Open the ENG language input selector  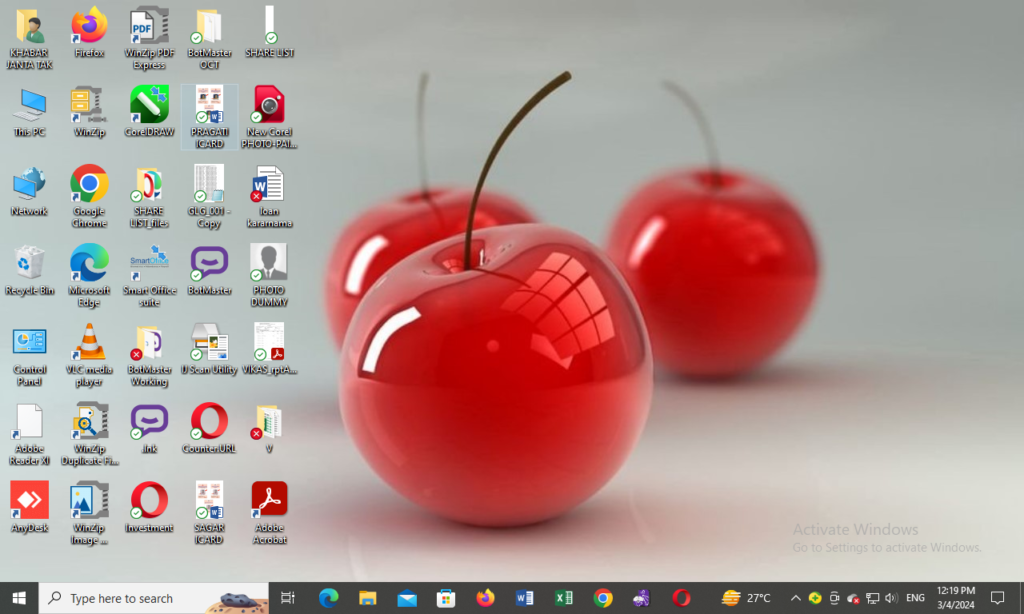[914, 598]
